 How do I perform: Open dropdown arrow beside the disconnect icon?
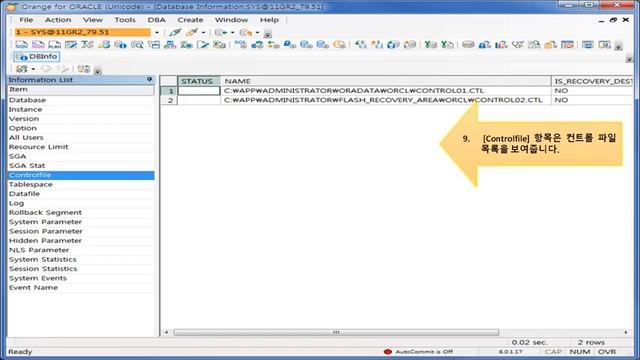tap(203, 32)
